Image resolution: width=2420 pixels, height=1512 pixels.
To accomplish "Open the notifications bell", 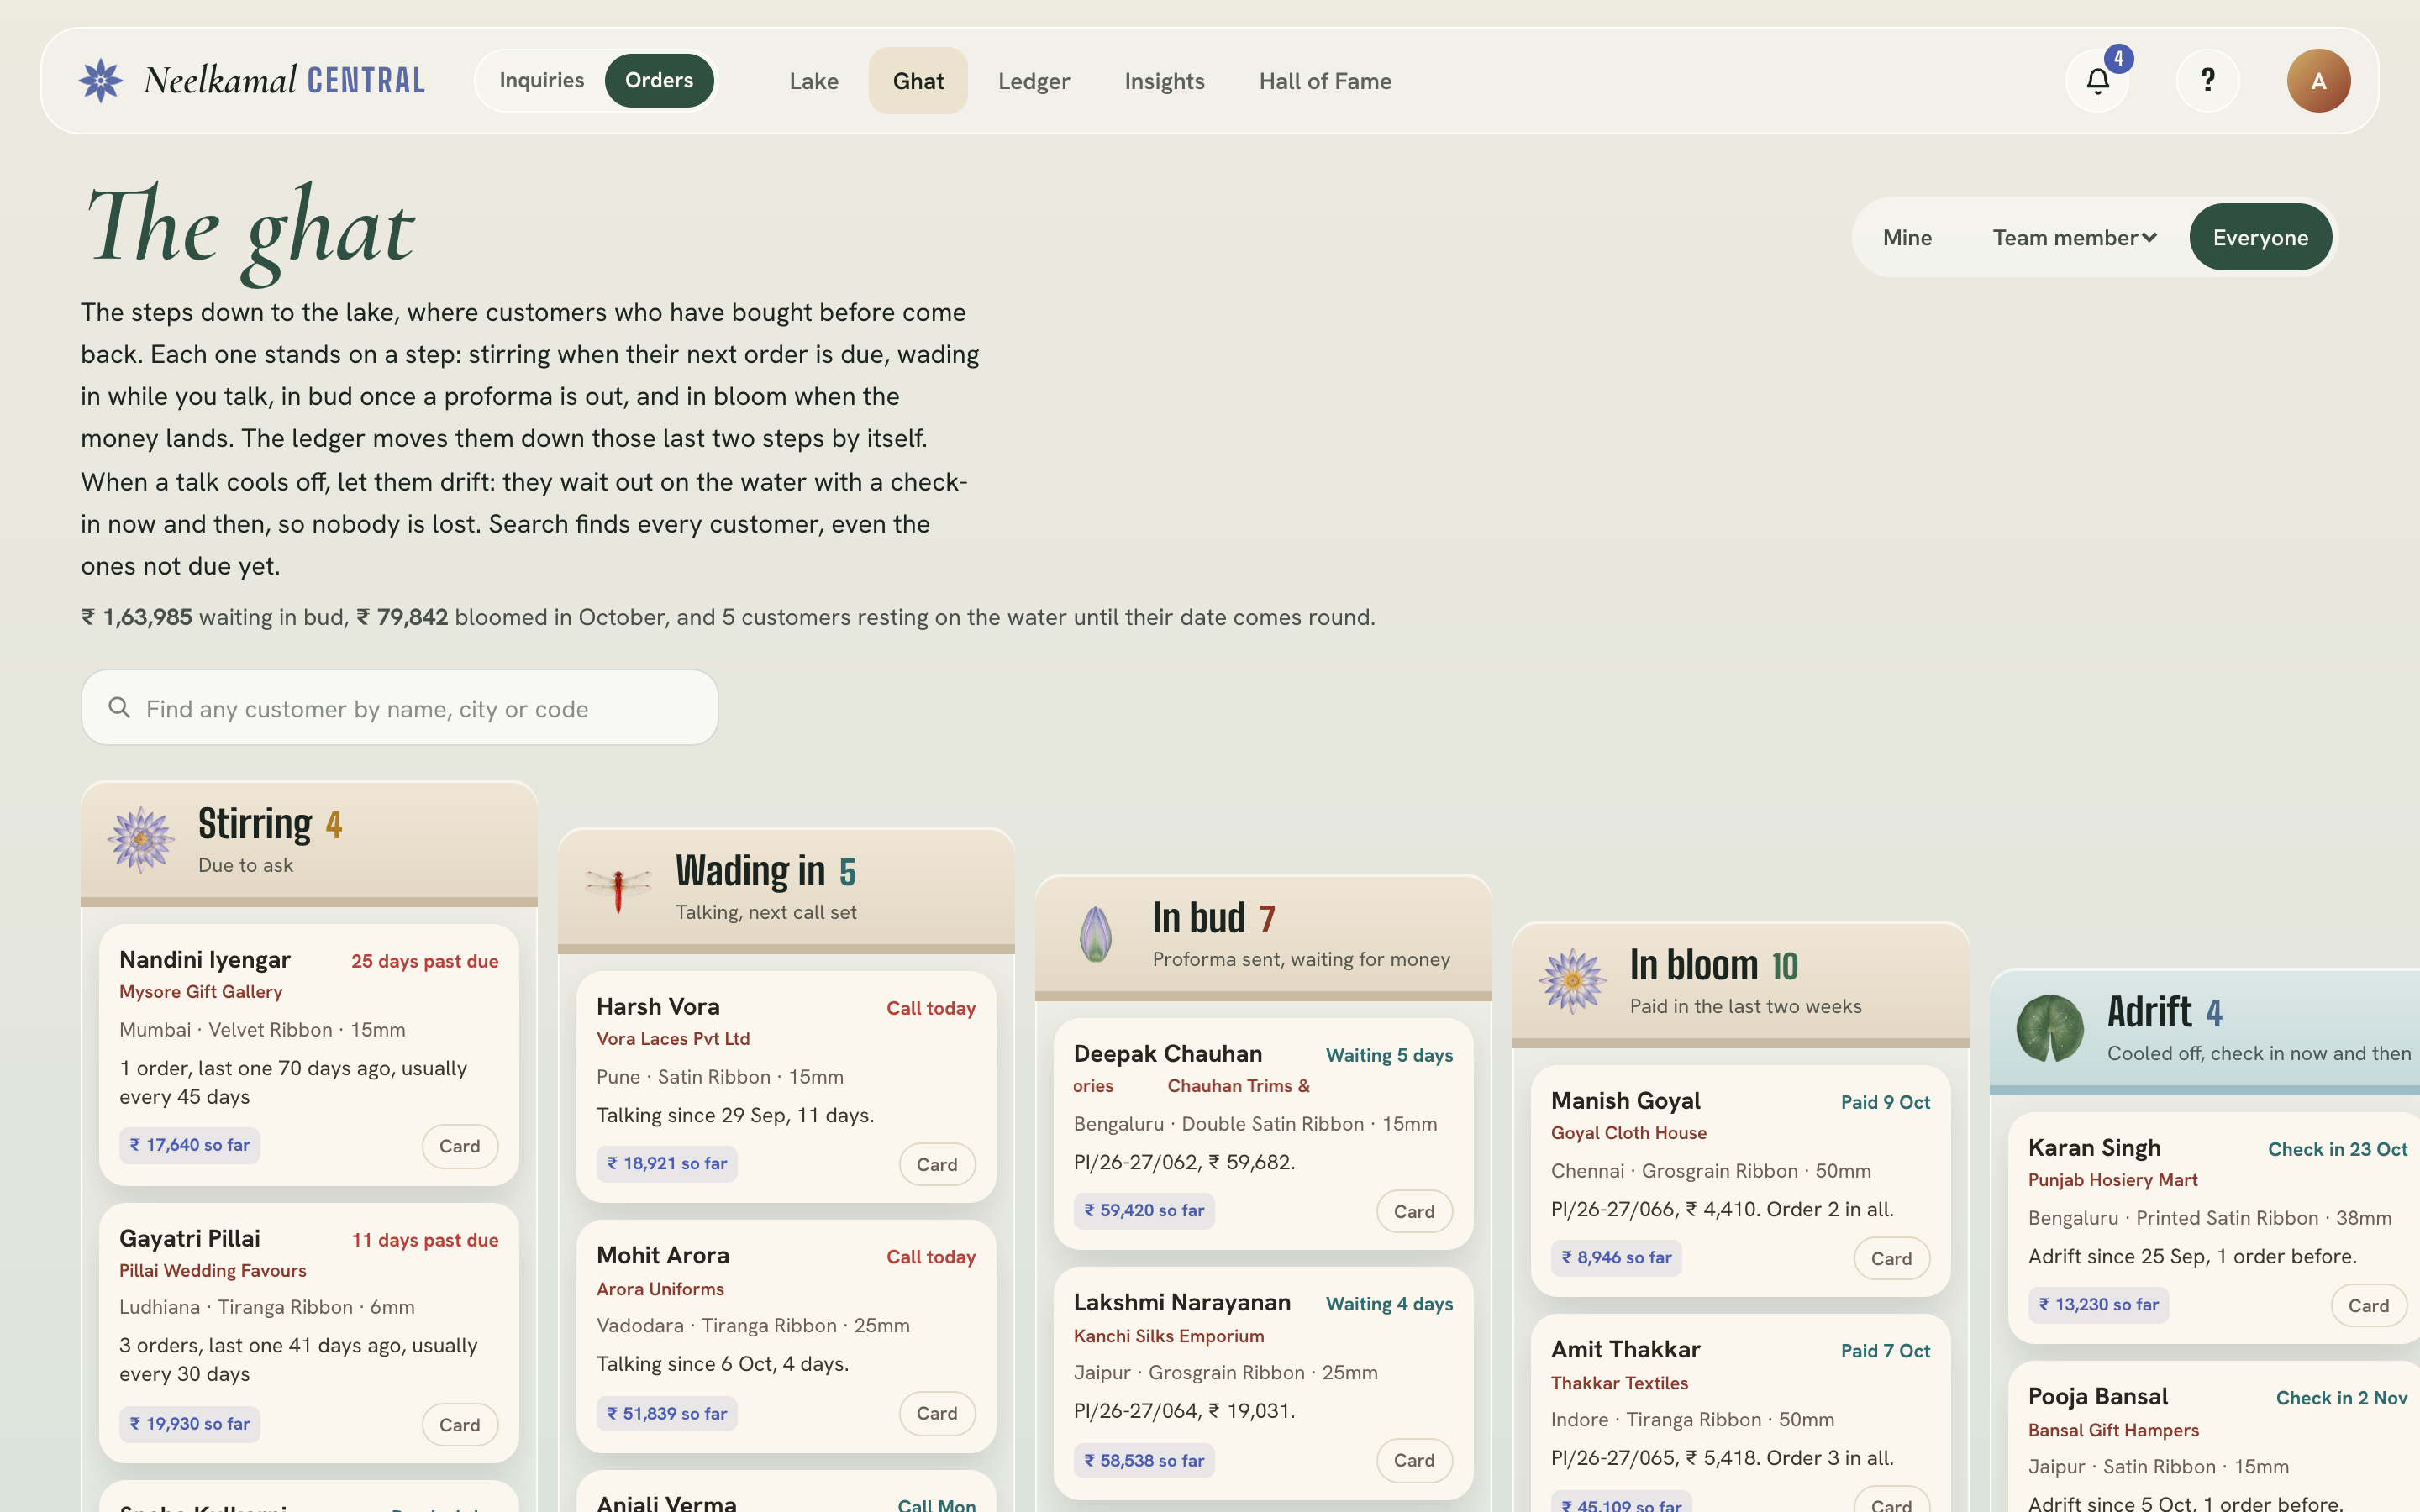I will tap(2098, 81).
